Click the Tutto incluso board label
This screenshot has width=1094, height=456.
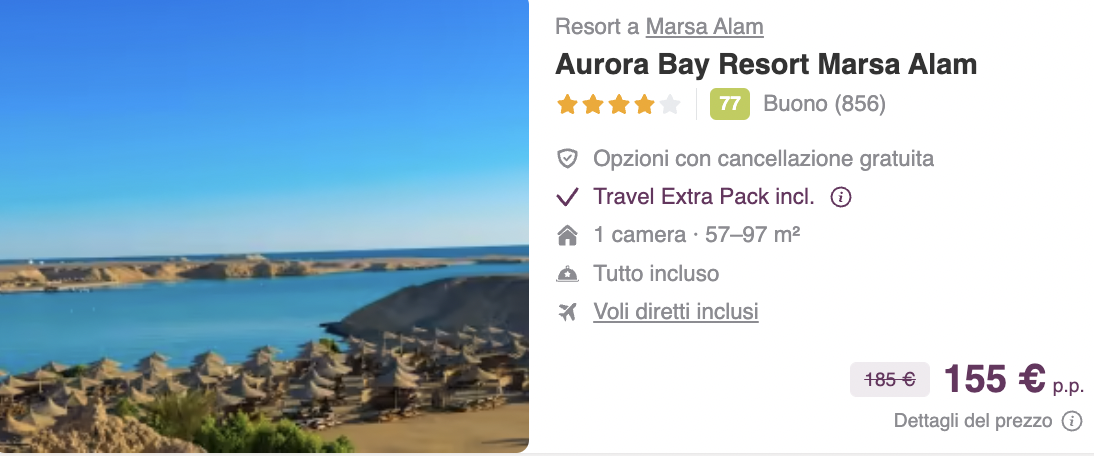click(x=656, y=274)
